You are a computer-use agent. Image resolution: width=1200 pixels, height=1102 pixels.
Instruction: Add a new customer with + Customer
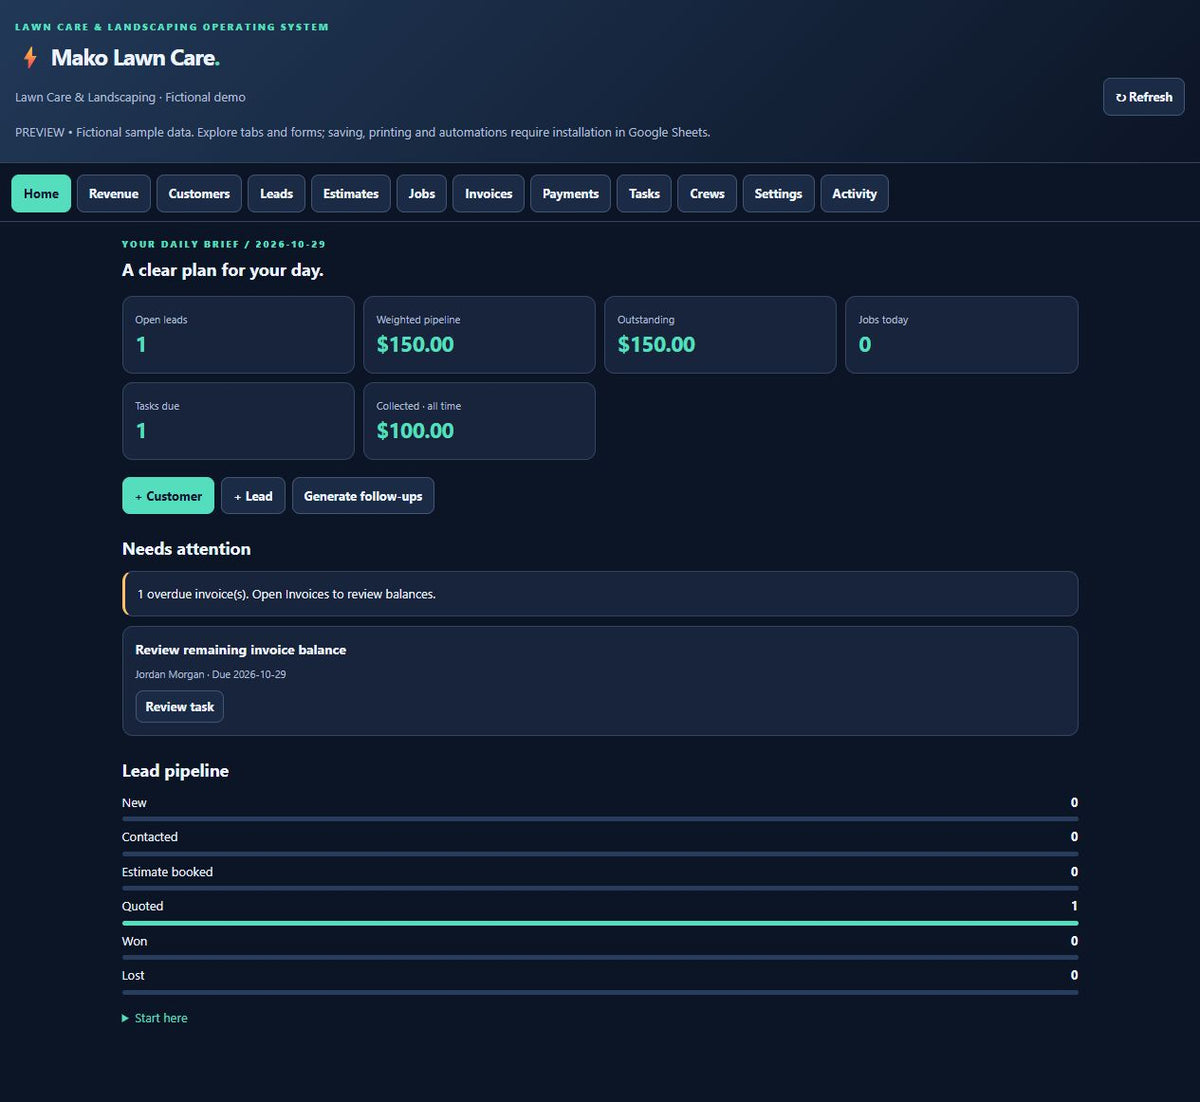coord(168,496)
